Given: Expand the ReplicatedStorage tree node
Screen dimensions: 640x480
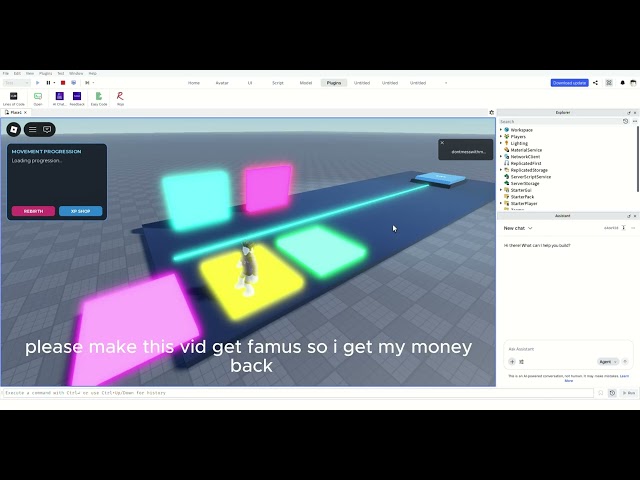Looking at the screenshot, I should point(501,170).
